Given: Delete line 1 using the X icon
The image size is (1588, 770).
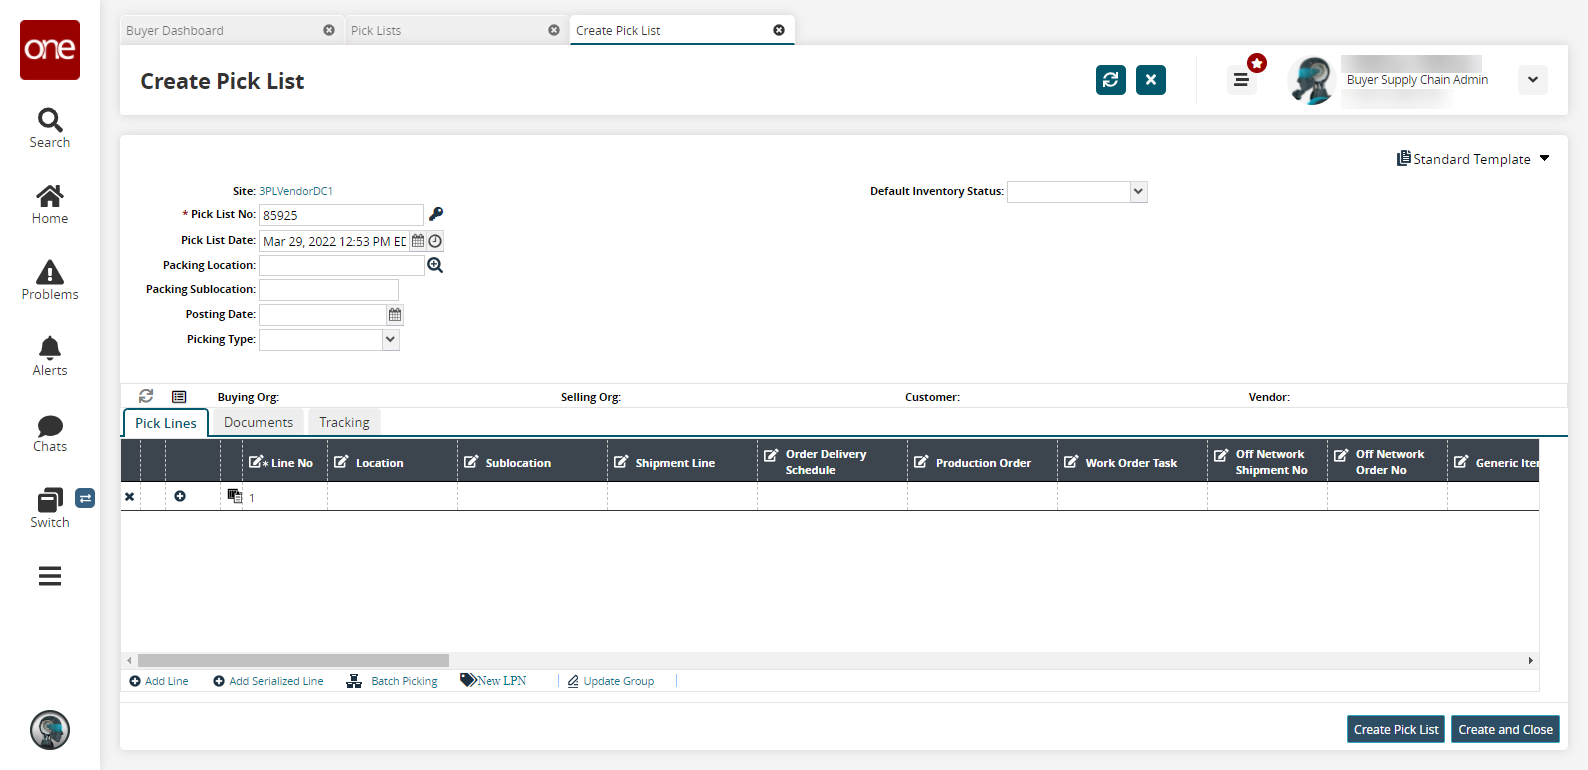Looking at the screenshot, I should (x=129, y=496).
